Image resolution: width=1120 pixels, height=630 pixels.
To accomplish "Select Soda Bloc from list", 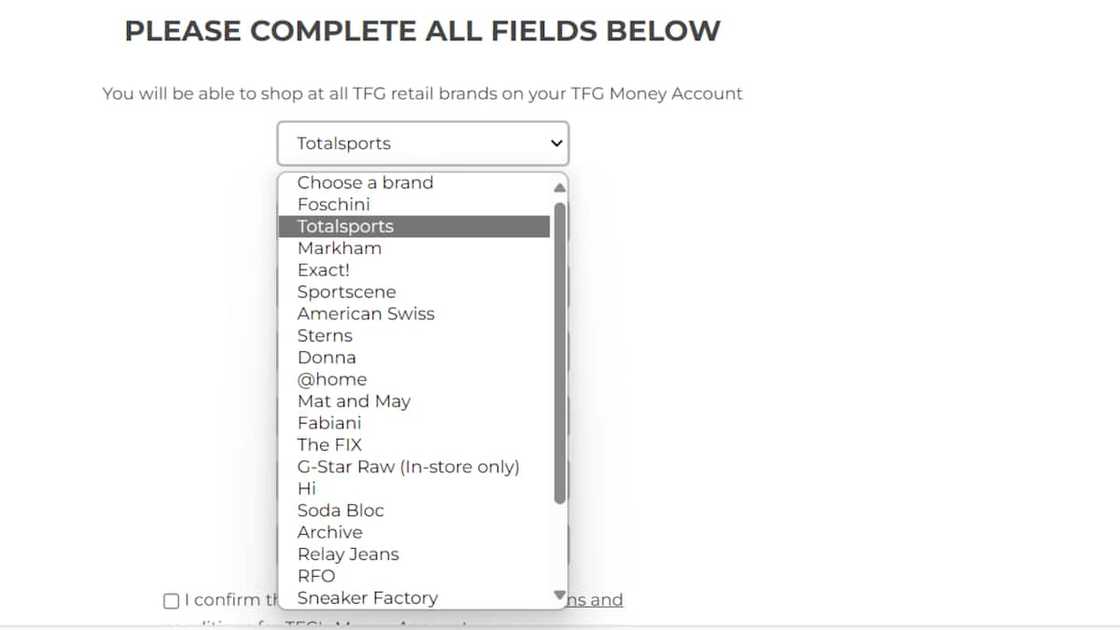I will (341, 511).
